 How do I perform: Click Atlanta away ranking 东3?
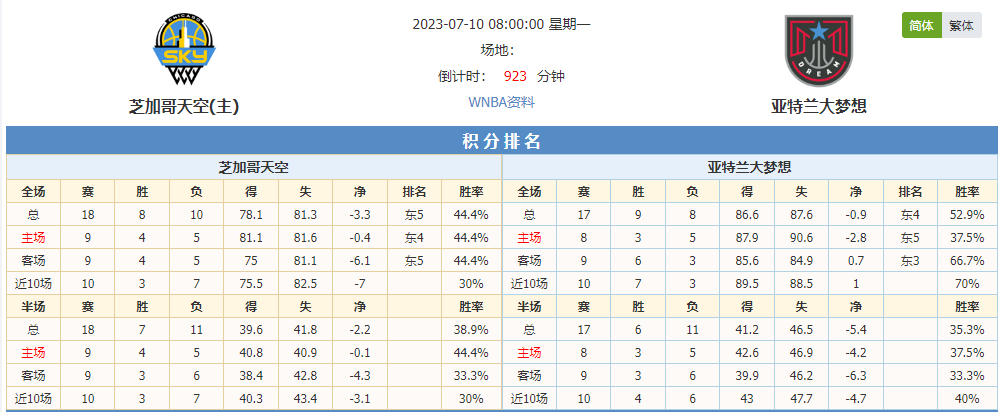click(910, 260)
